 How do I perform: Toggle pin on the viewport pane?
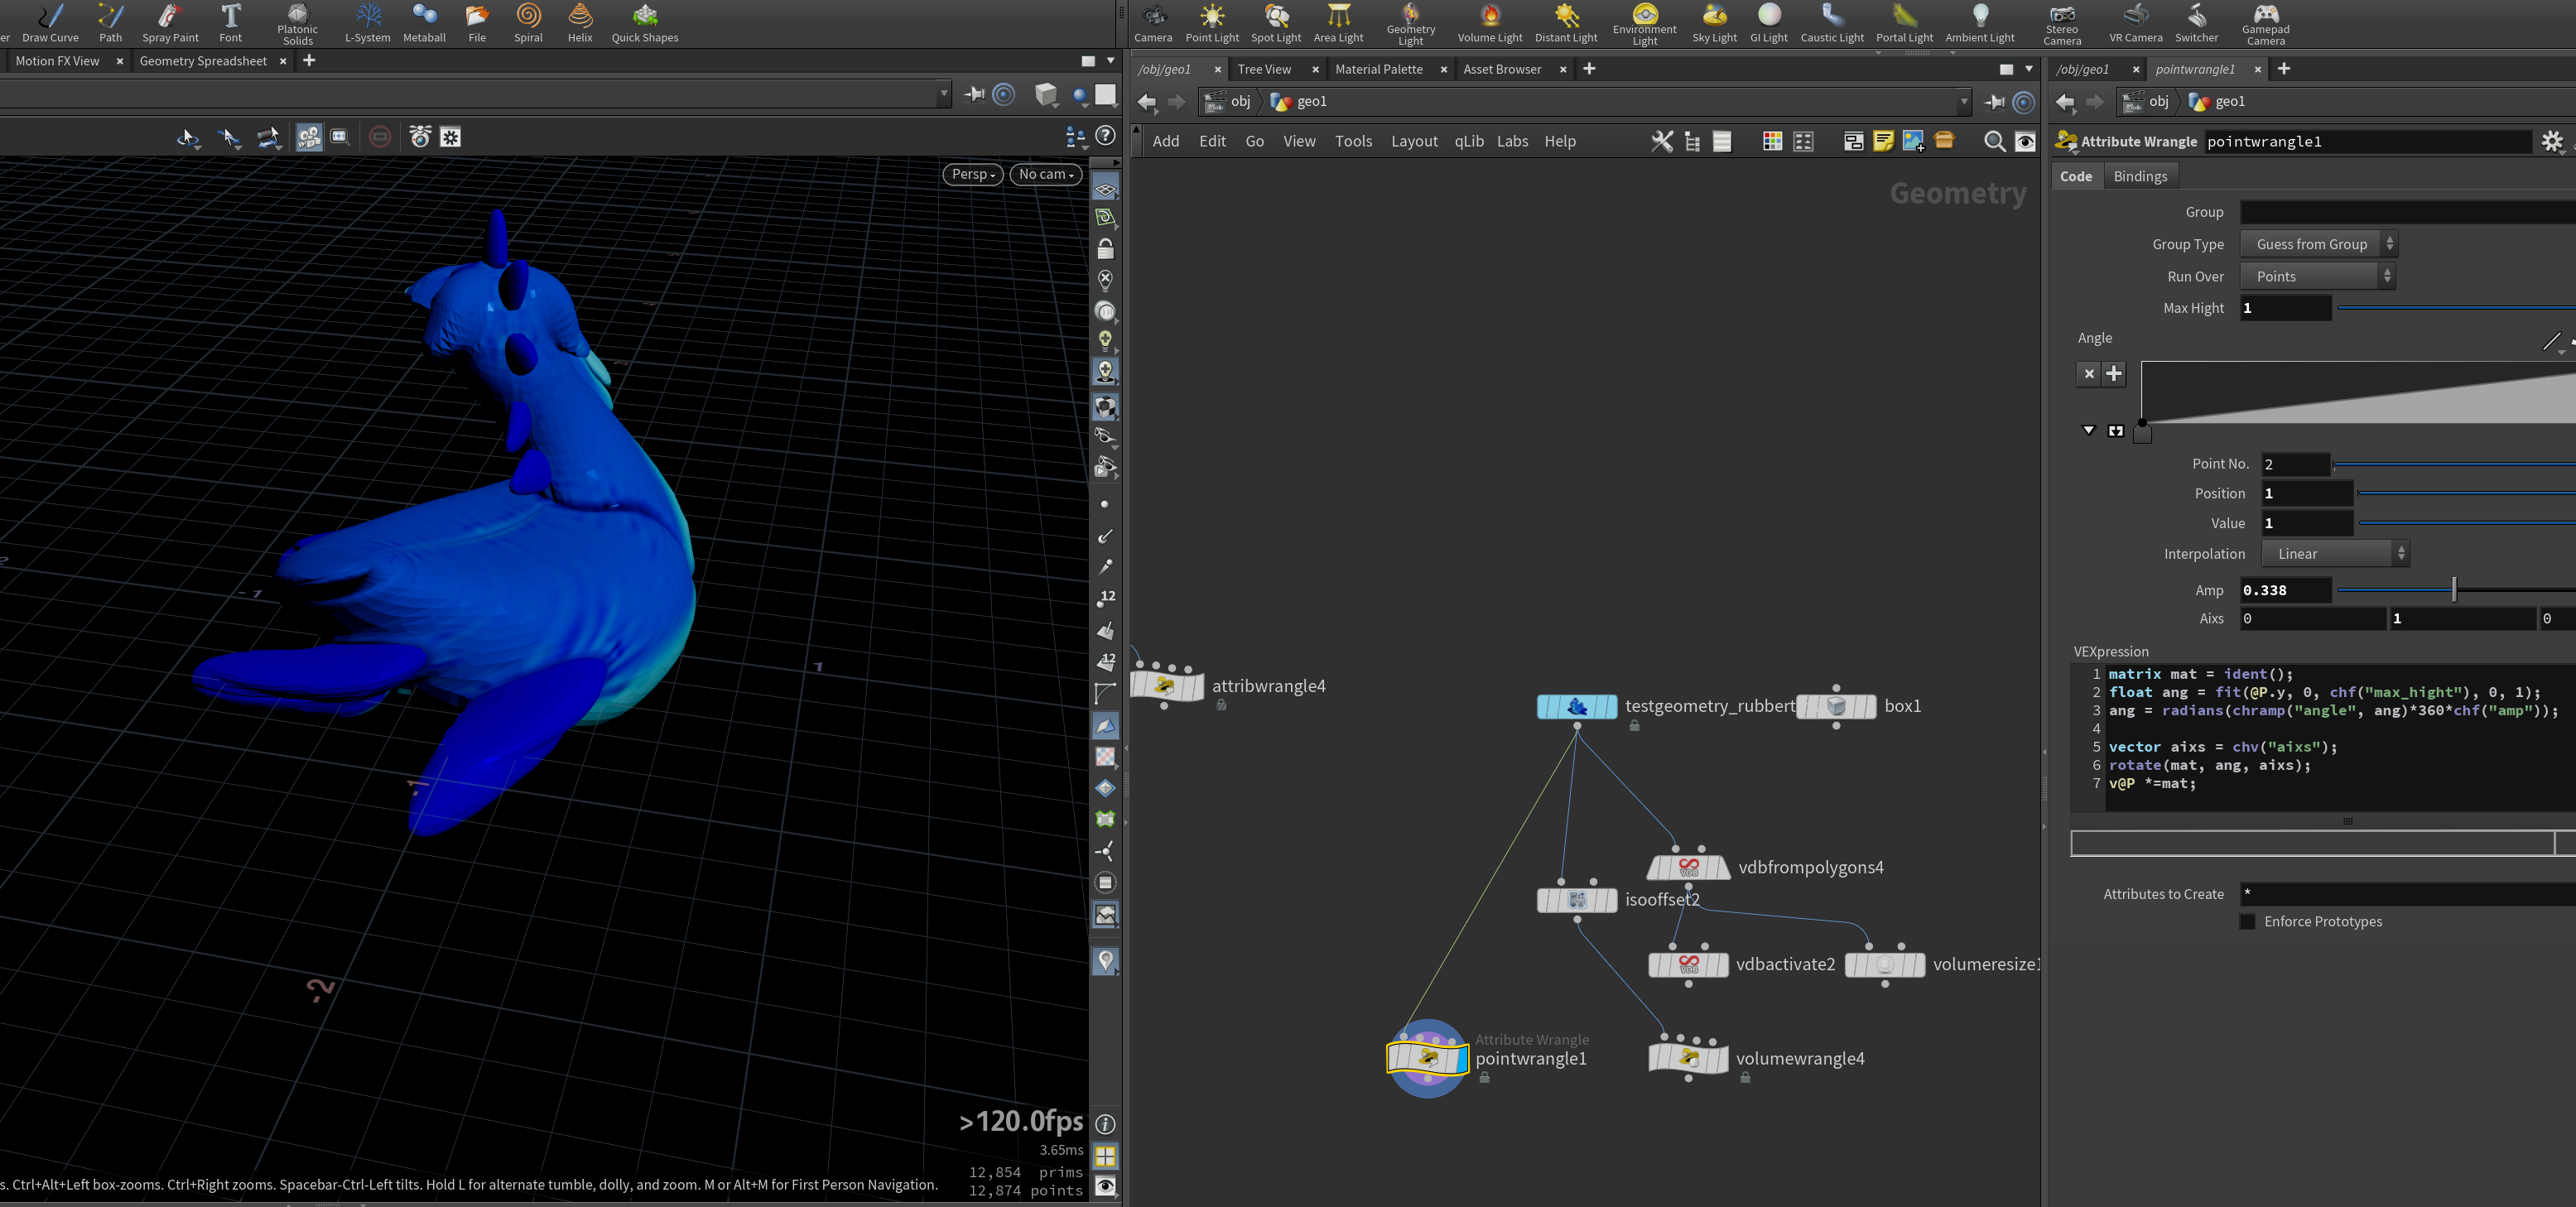point(973,94)
